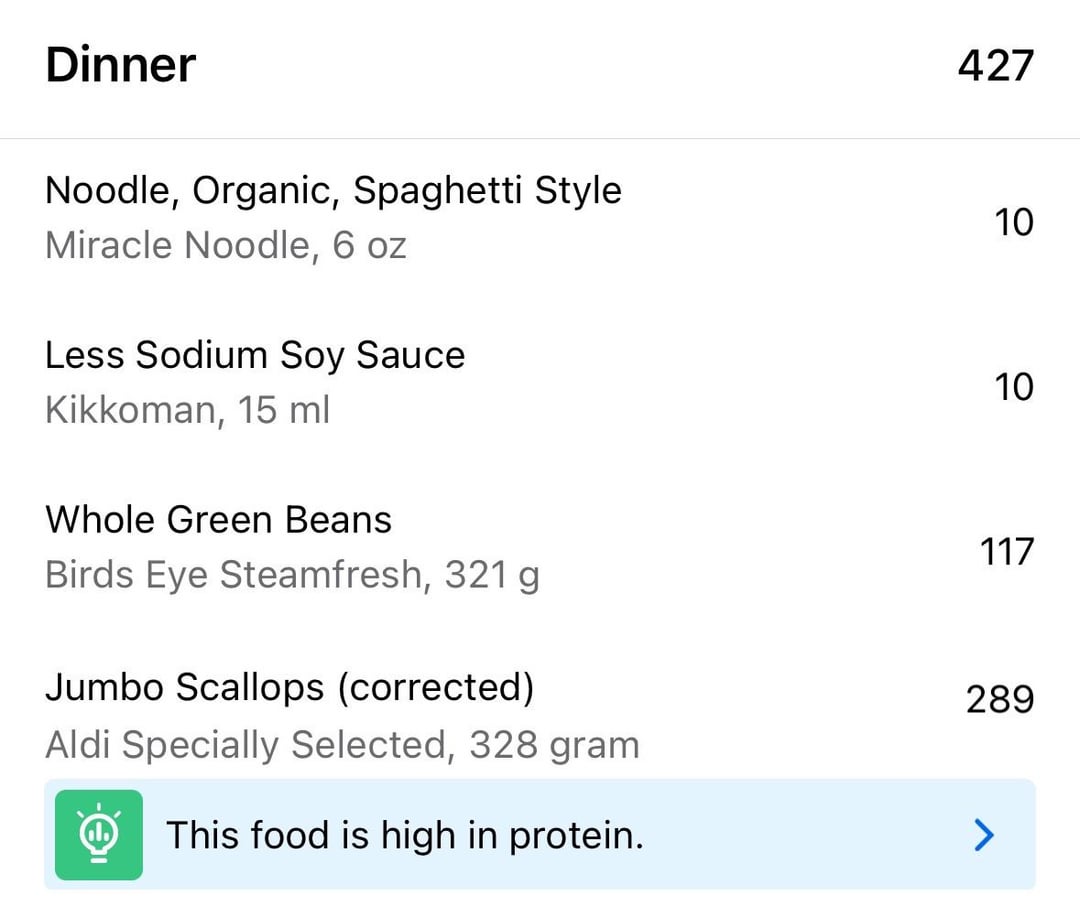Tap the green lightbulb insight icon
The image size is (1080, 917).
click(x=99, y=834)
